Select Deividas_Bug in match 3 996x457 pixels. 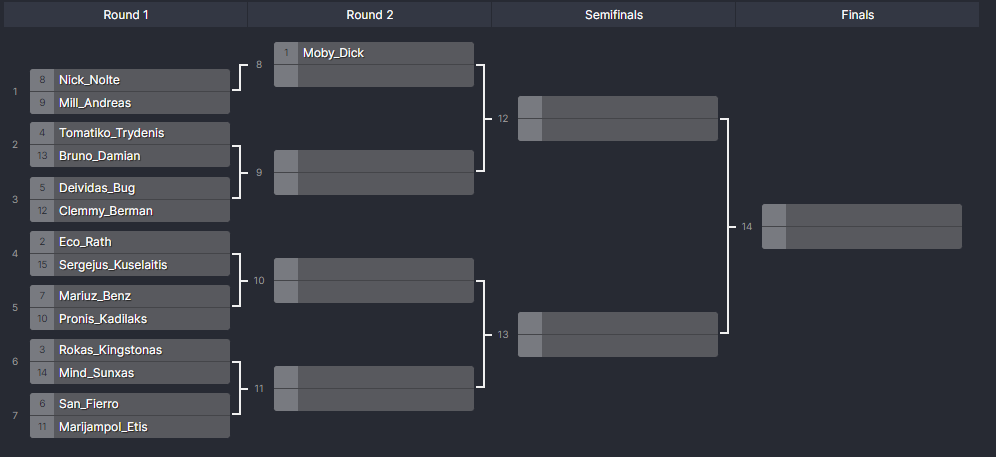130,188
